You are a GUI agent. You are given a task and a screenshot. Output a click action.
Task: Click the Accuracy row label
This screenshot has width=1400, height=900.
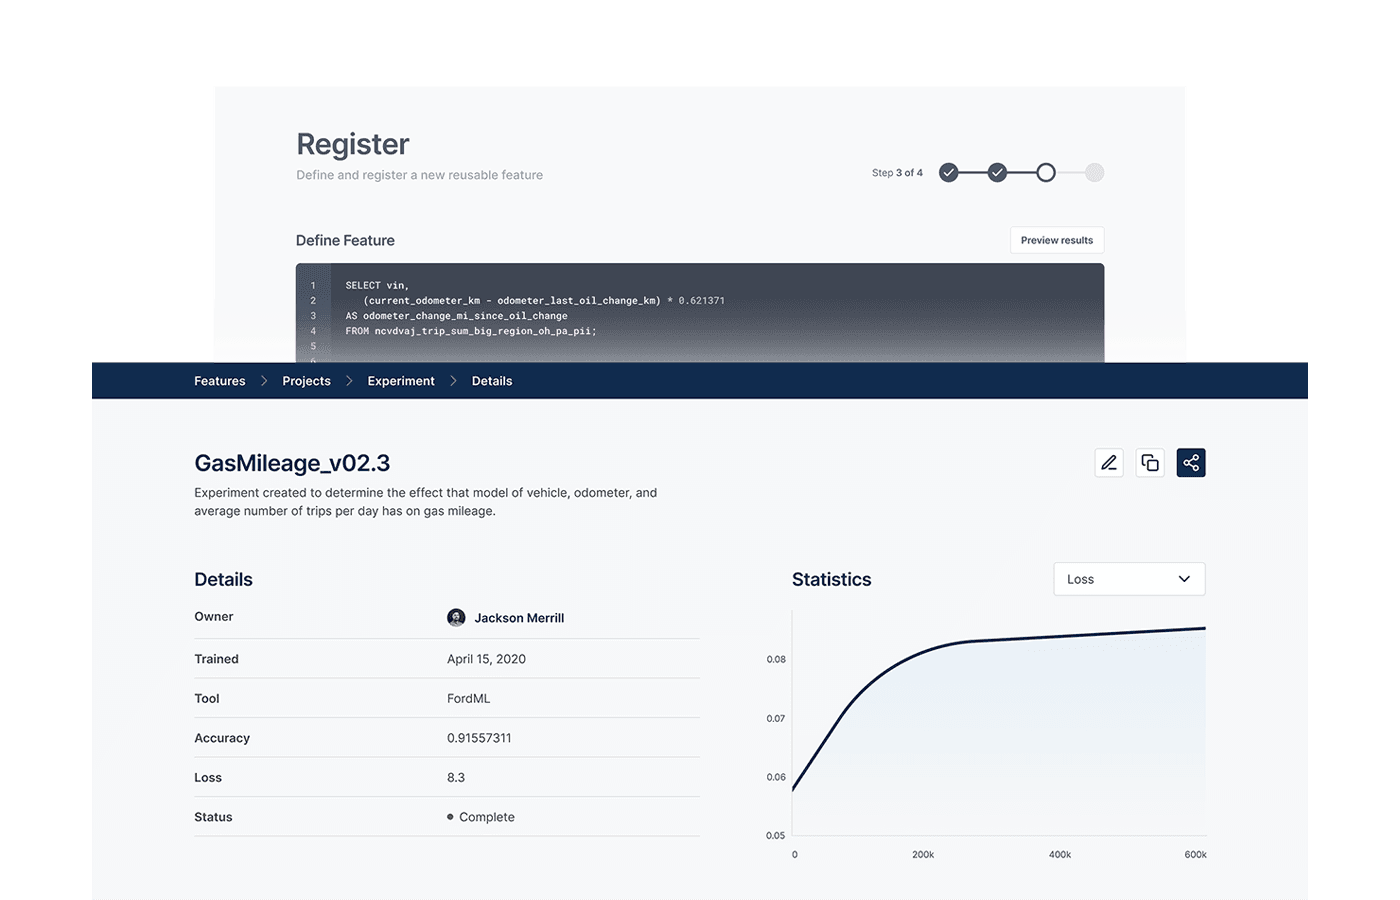[222, 738]
